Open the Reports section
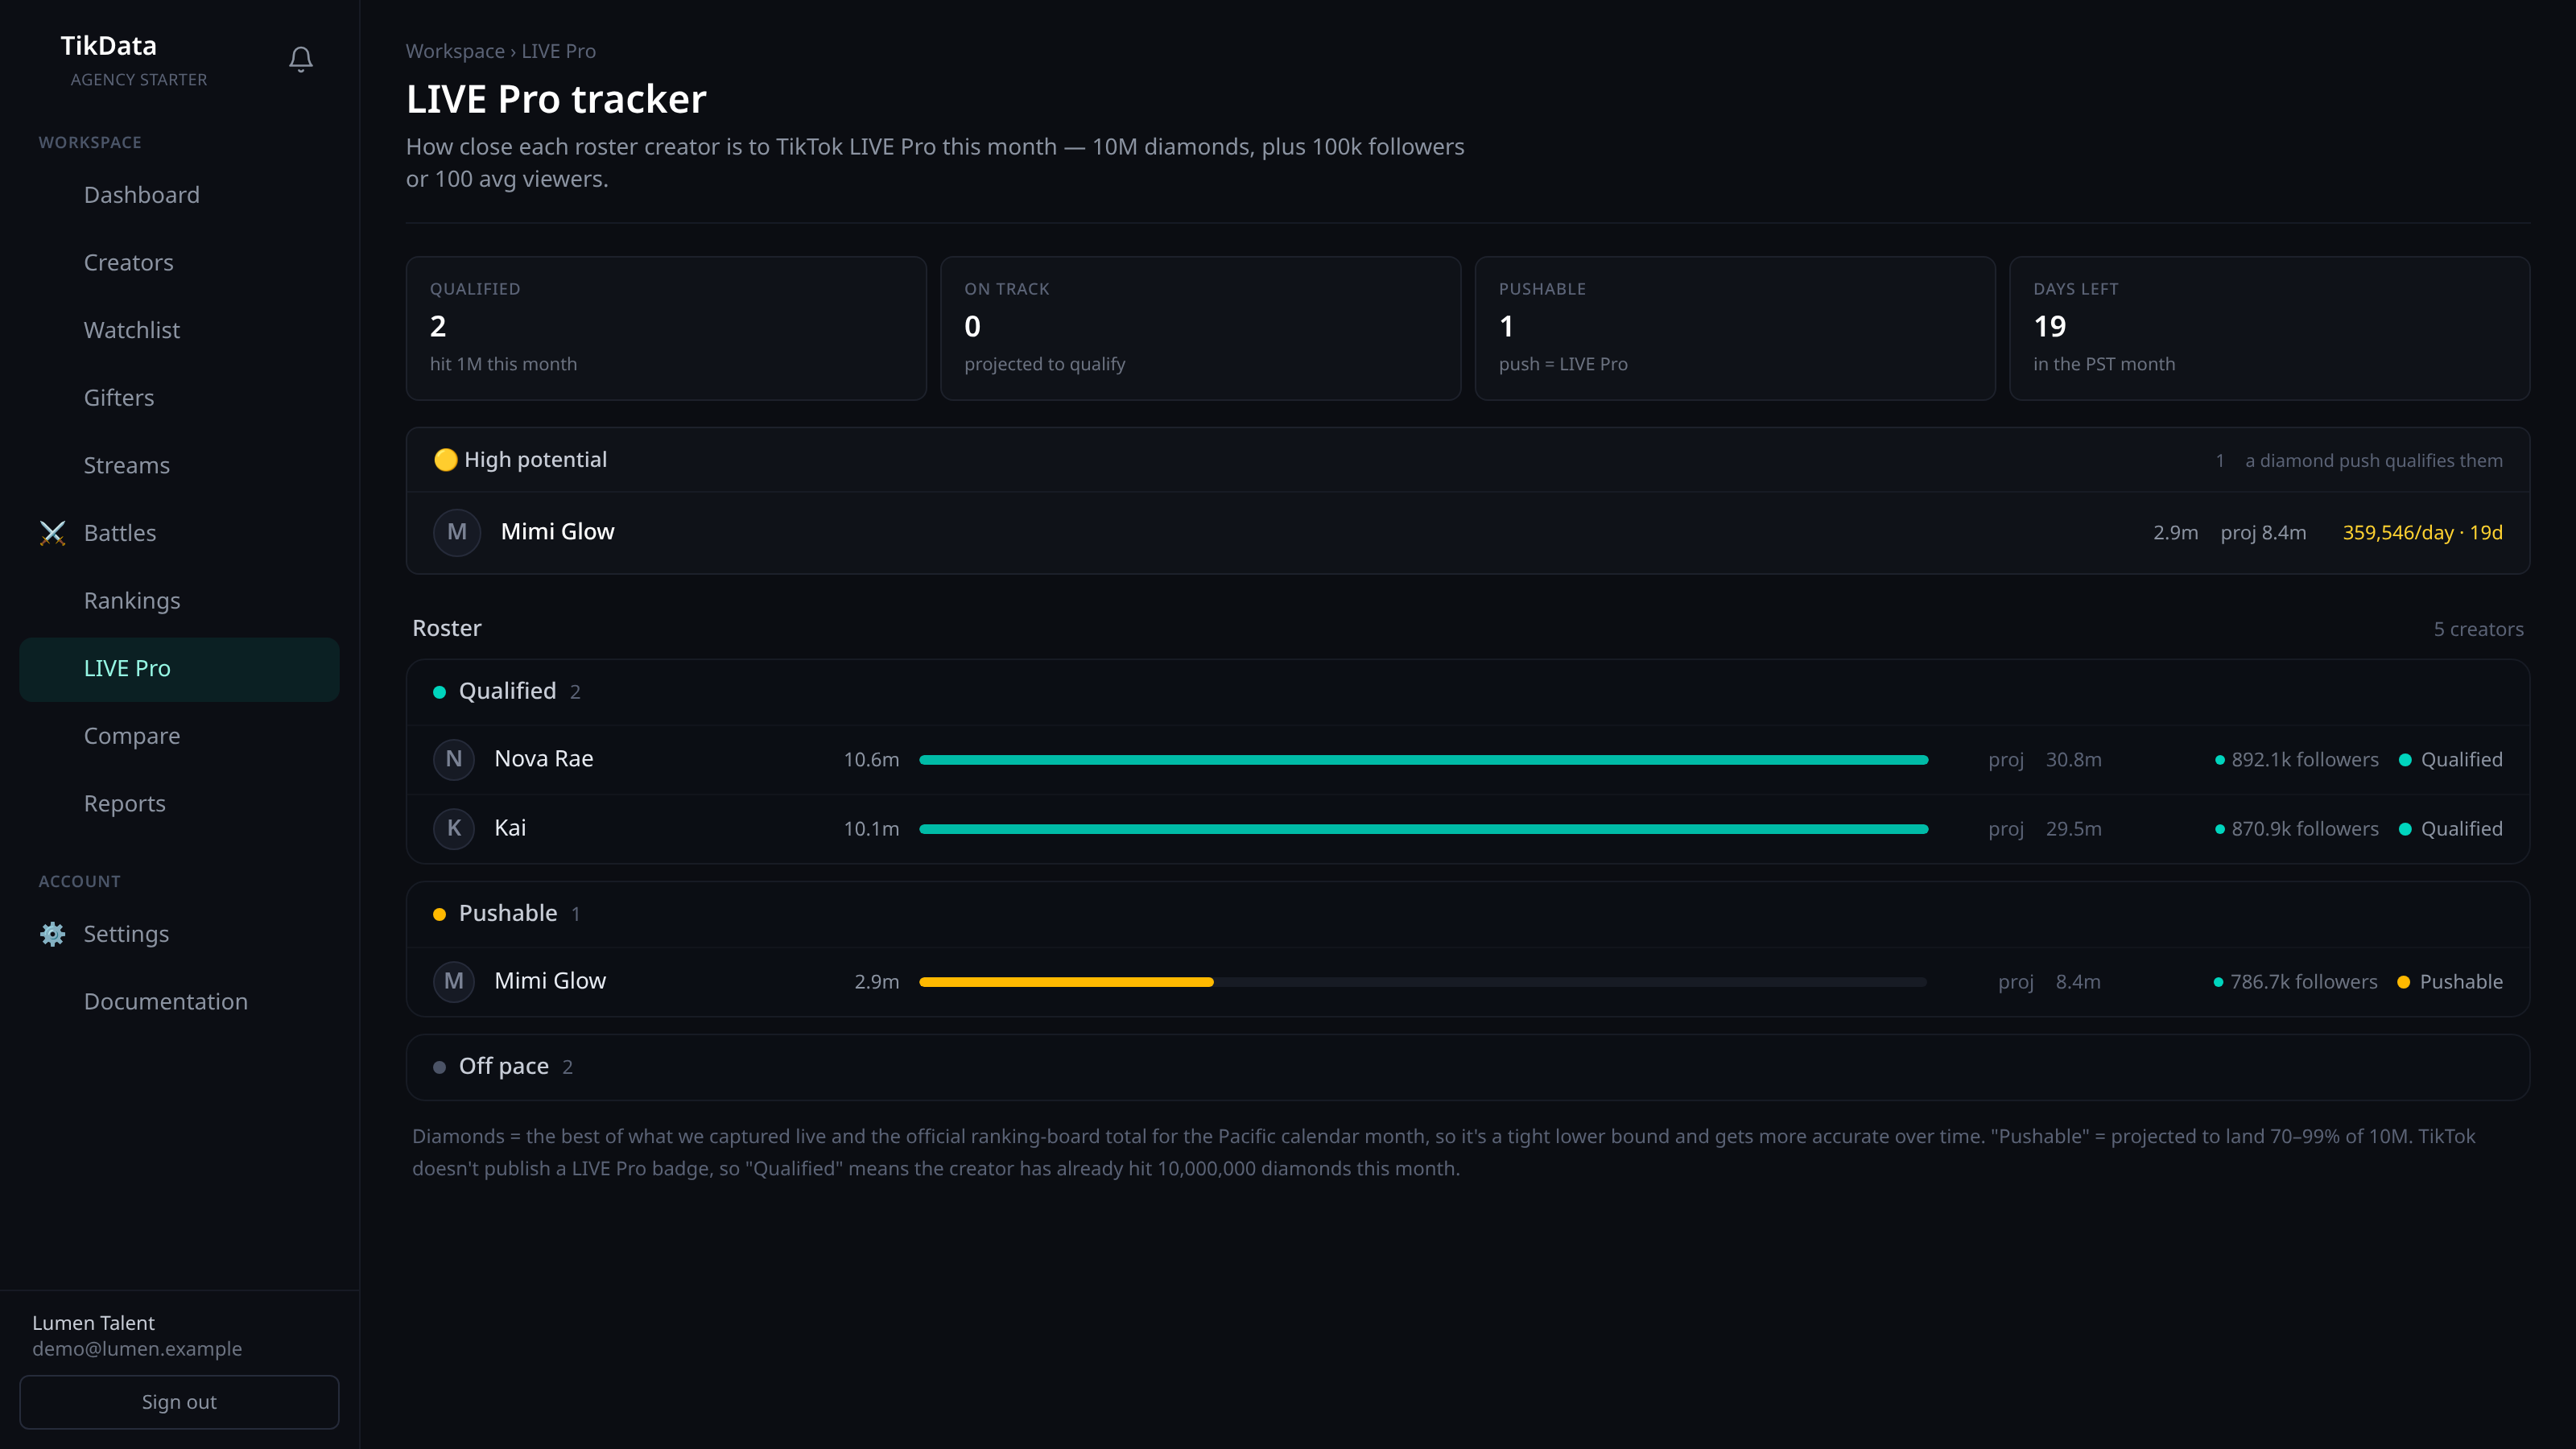 (179, 804)
